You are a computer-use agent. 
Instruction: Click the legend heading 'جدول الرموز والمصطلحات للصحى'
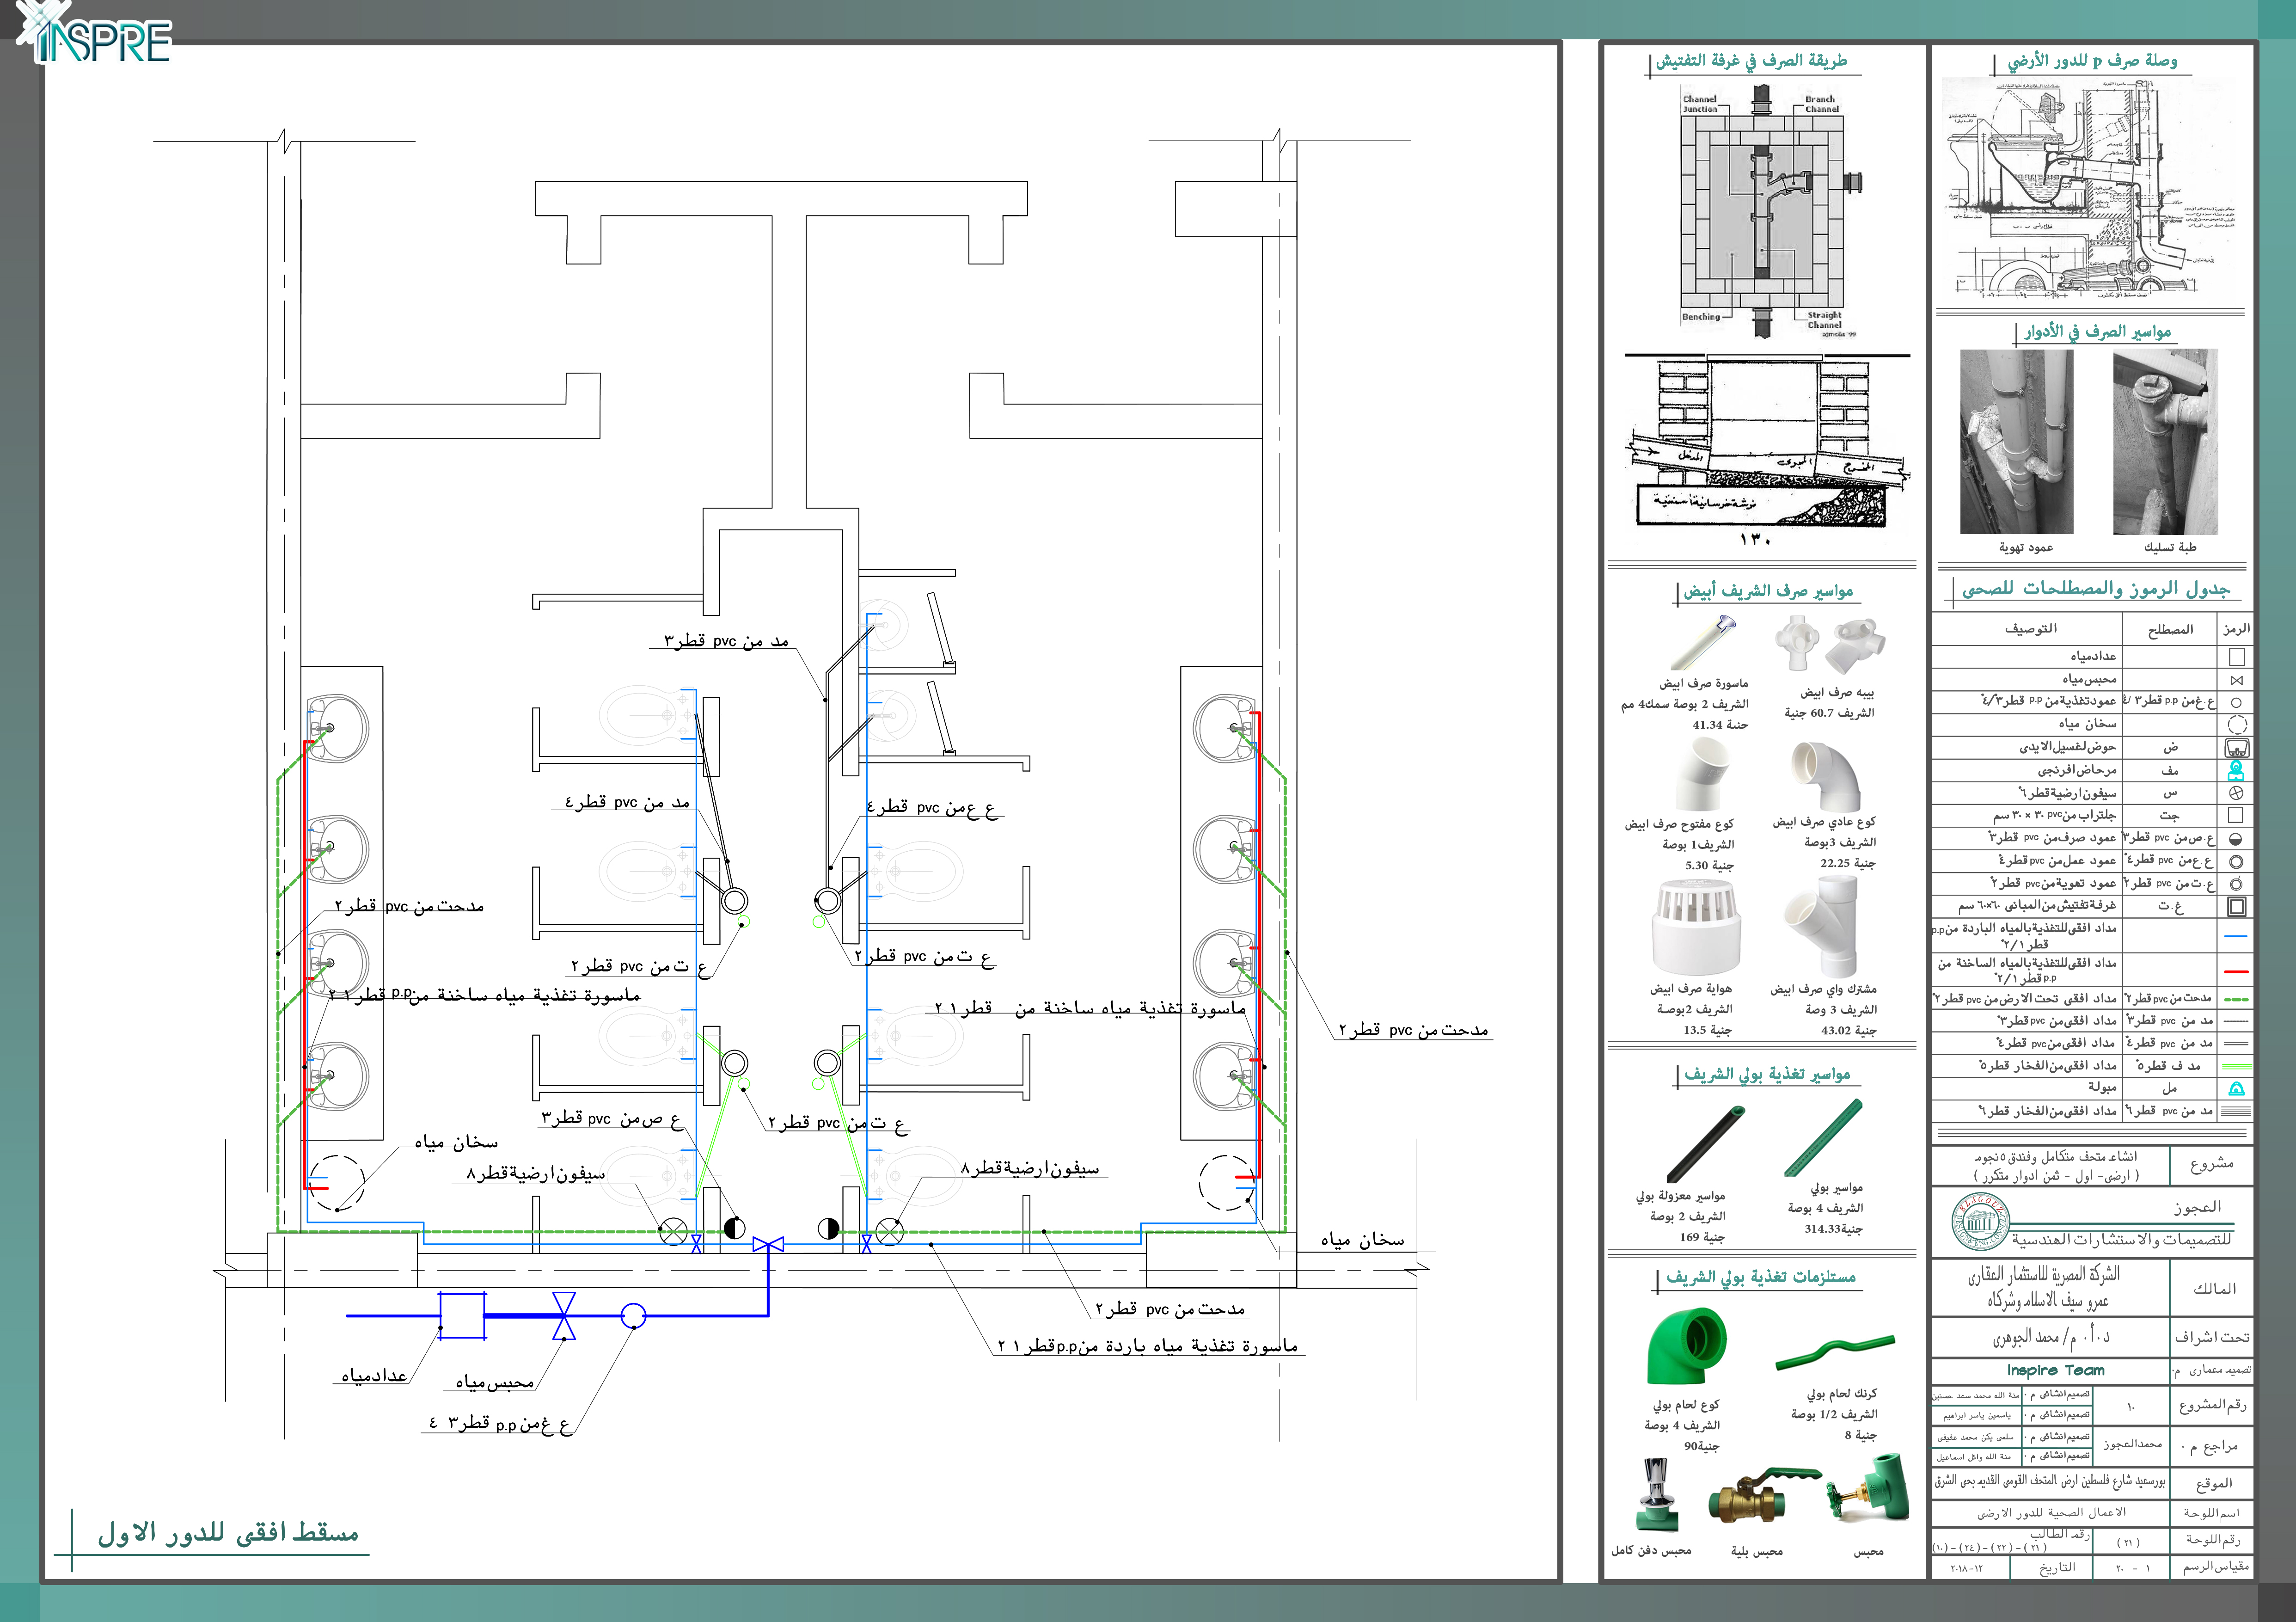point(2096,589)
